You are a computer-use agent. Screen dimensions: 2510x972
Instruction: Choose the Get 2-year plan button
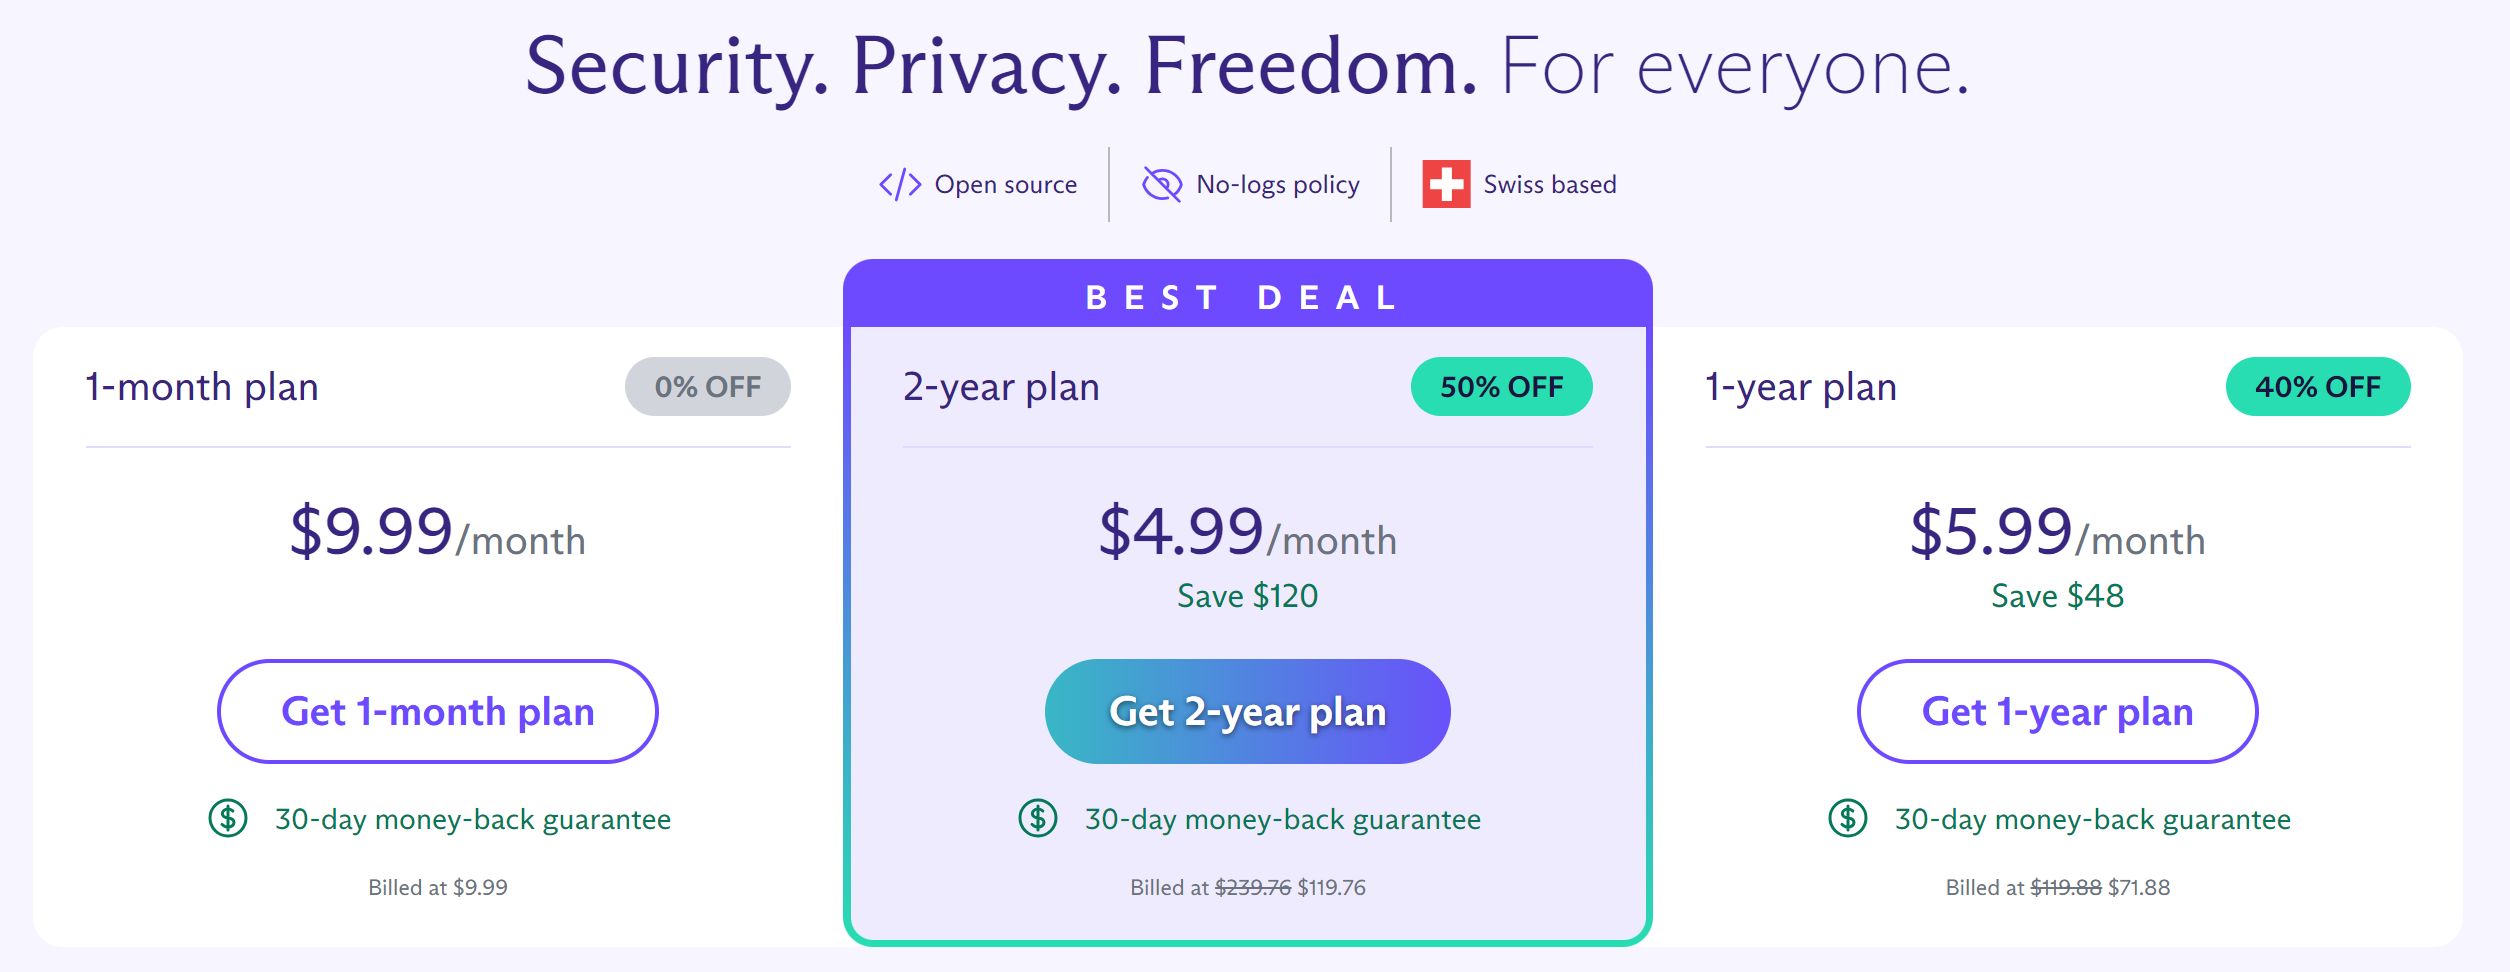click(x=1247, y=712)
